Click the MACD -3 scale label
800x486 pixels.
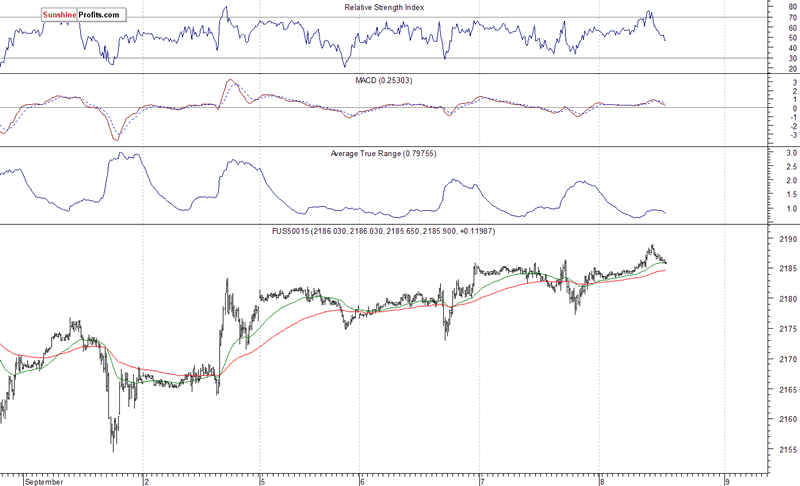coord(794,135)
